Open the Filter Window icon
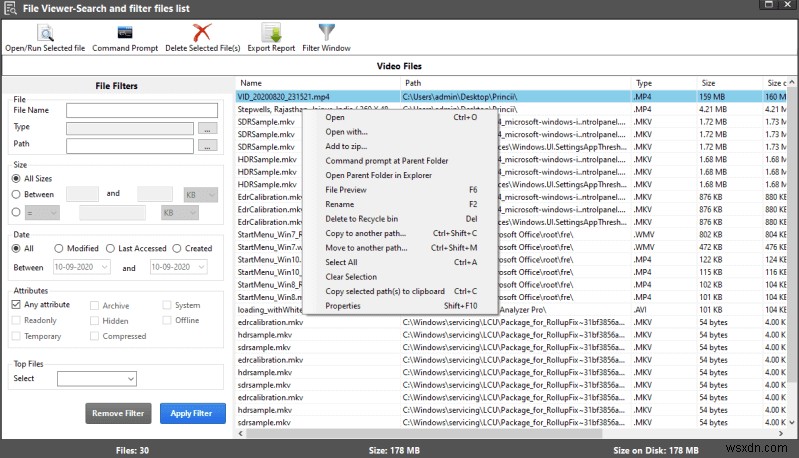 326,33
